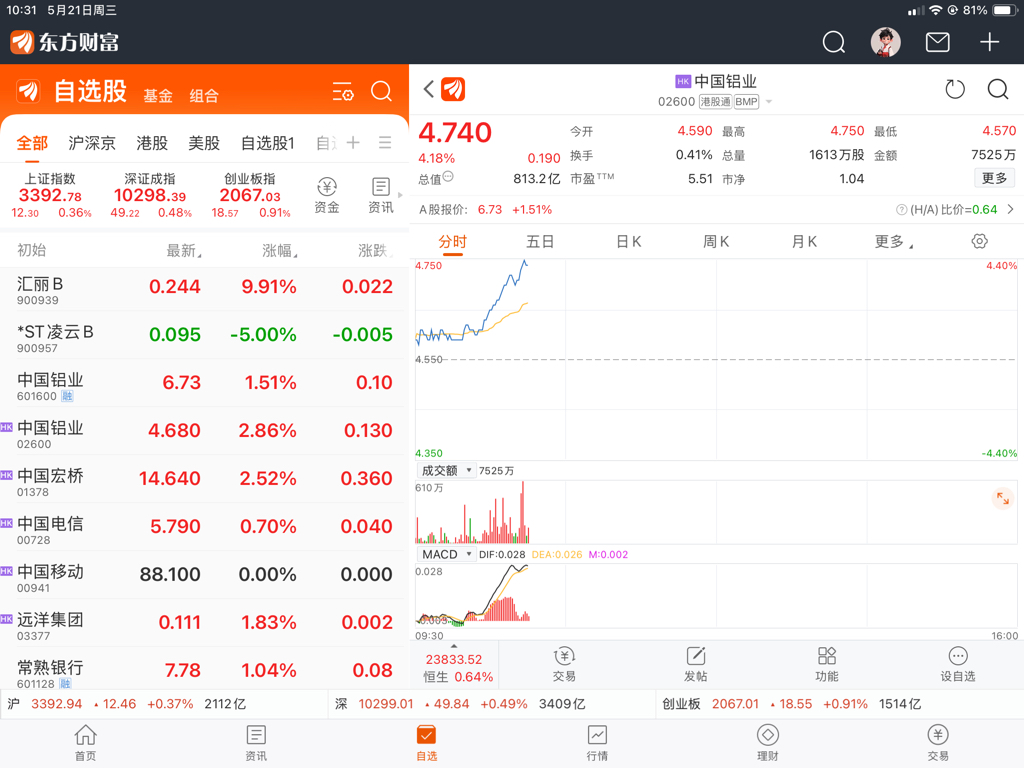Open 创业板指 index quote

(250, 195)
